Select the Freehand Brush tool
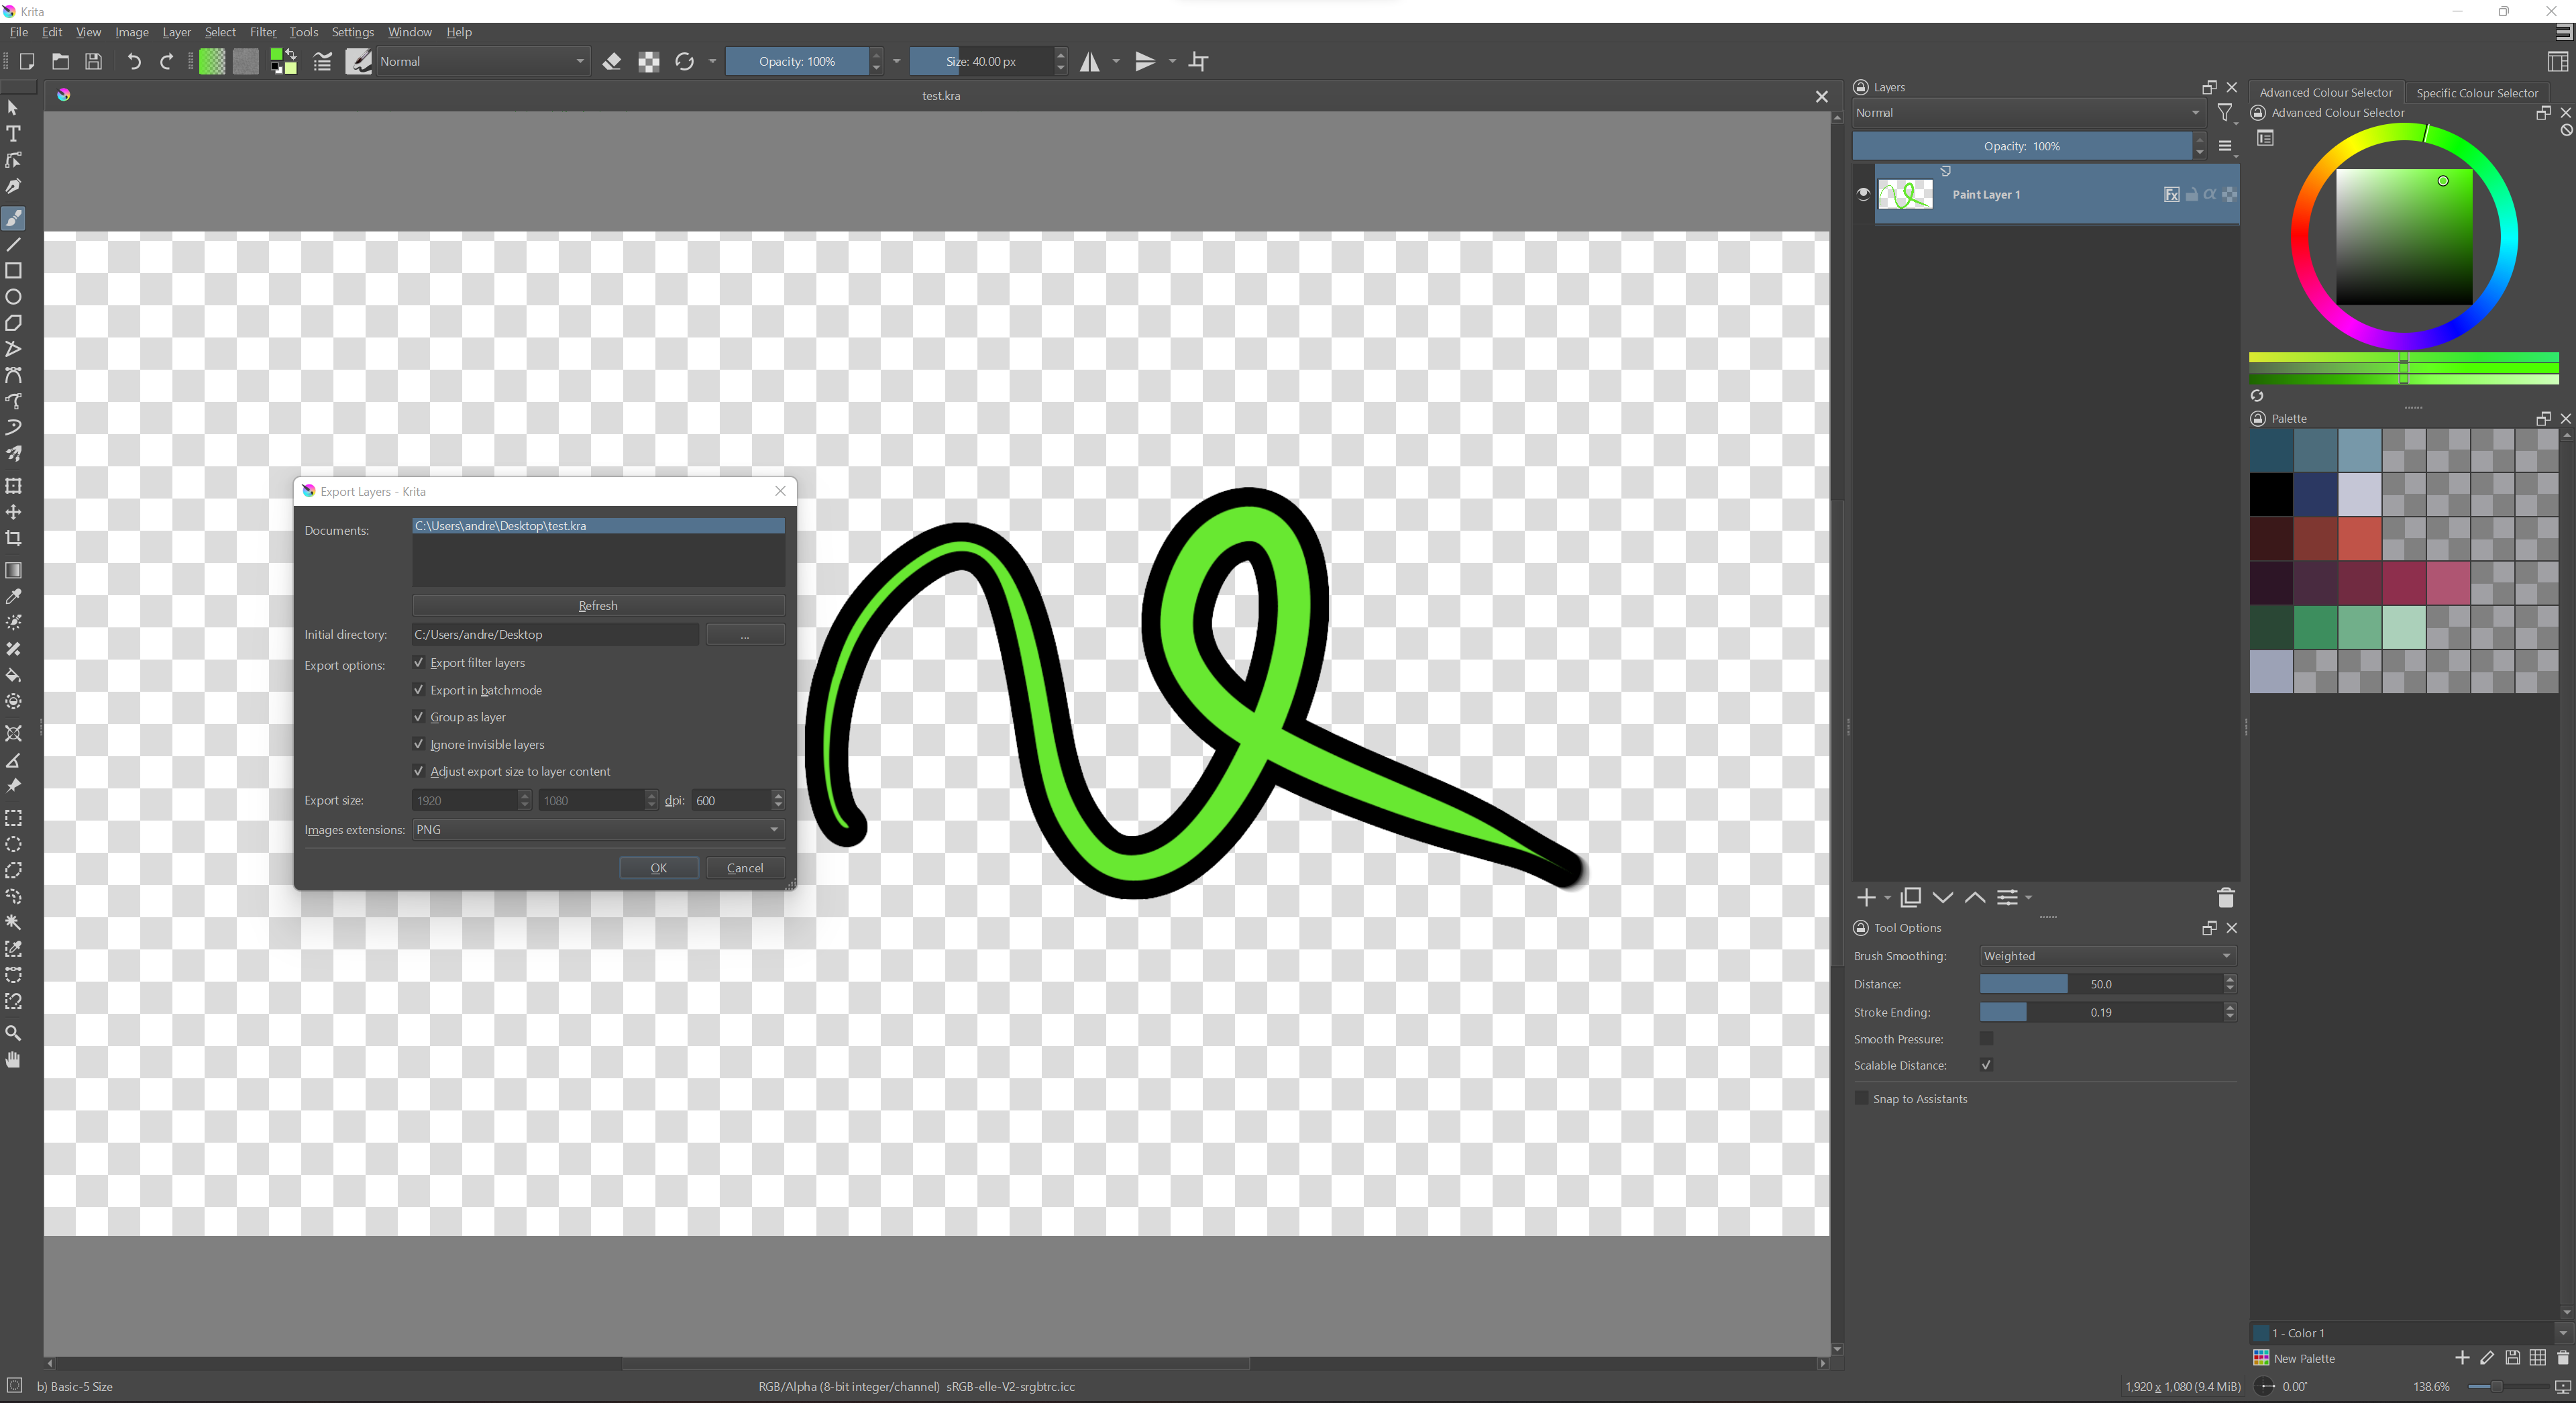Screen dimensions: 2576x1403 tap(14, 218)
